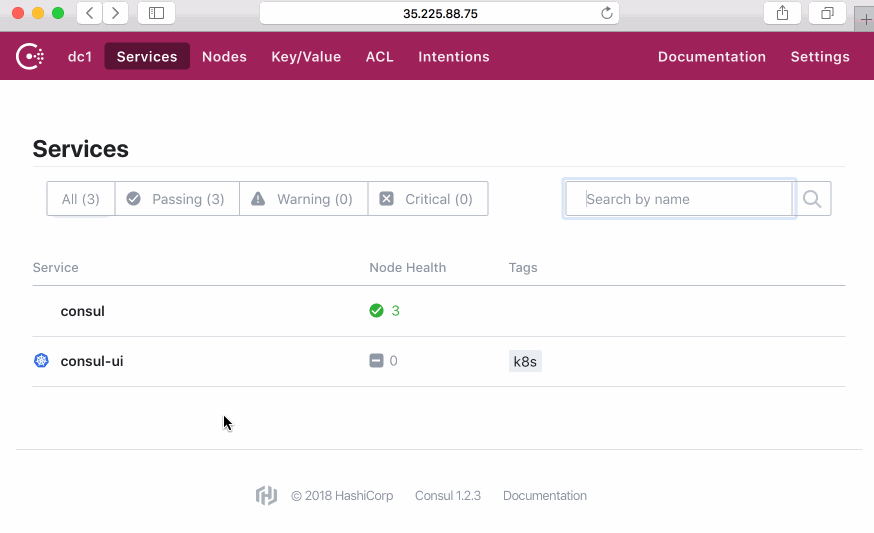The height and width of the screenshot is (533, 874).
Task: Click the node count 0 for consul-ui
Action: click(394, 361)
